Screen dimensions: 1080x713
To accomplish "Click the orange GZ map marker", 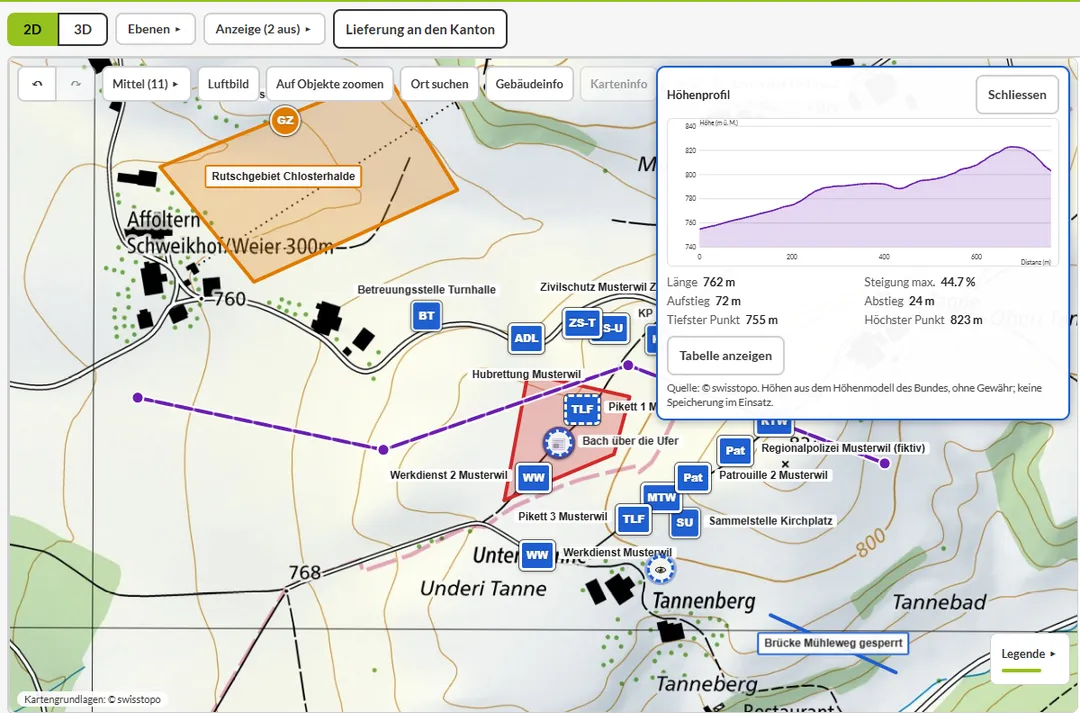I will (x=284, y=121).
